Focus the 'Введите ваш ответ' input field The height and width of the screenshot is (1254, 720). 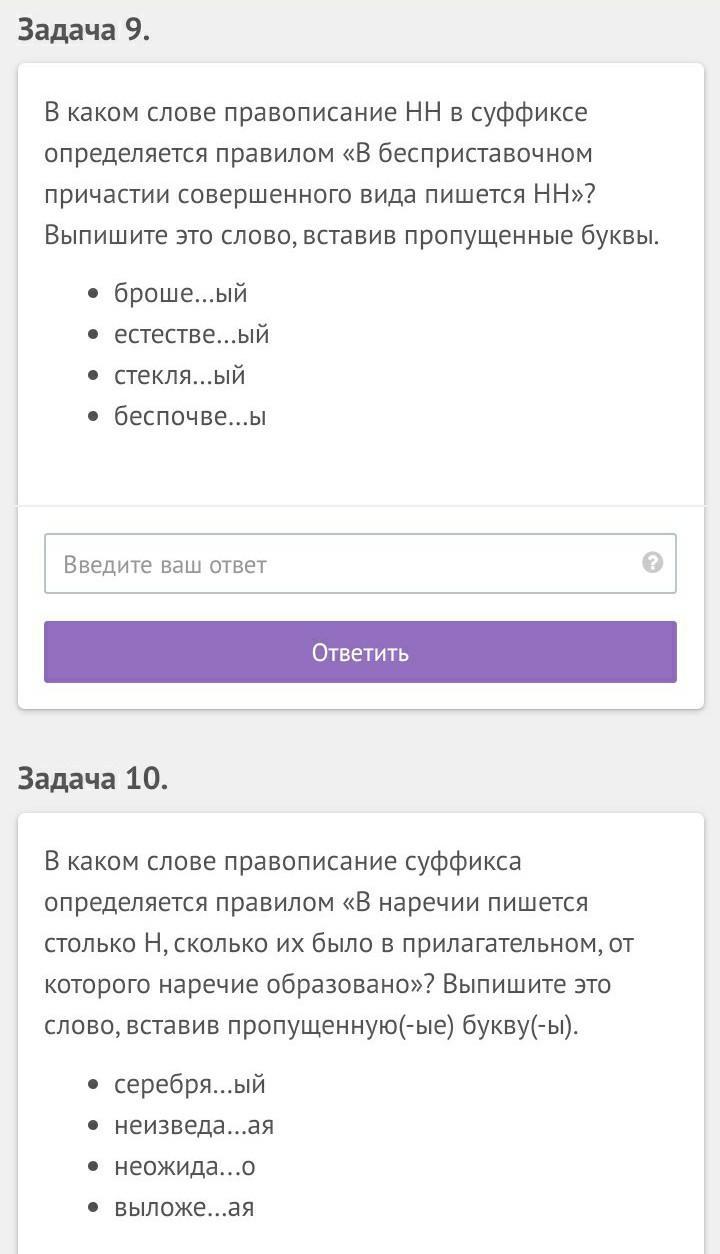[x=340, y=564]
